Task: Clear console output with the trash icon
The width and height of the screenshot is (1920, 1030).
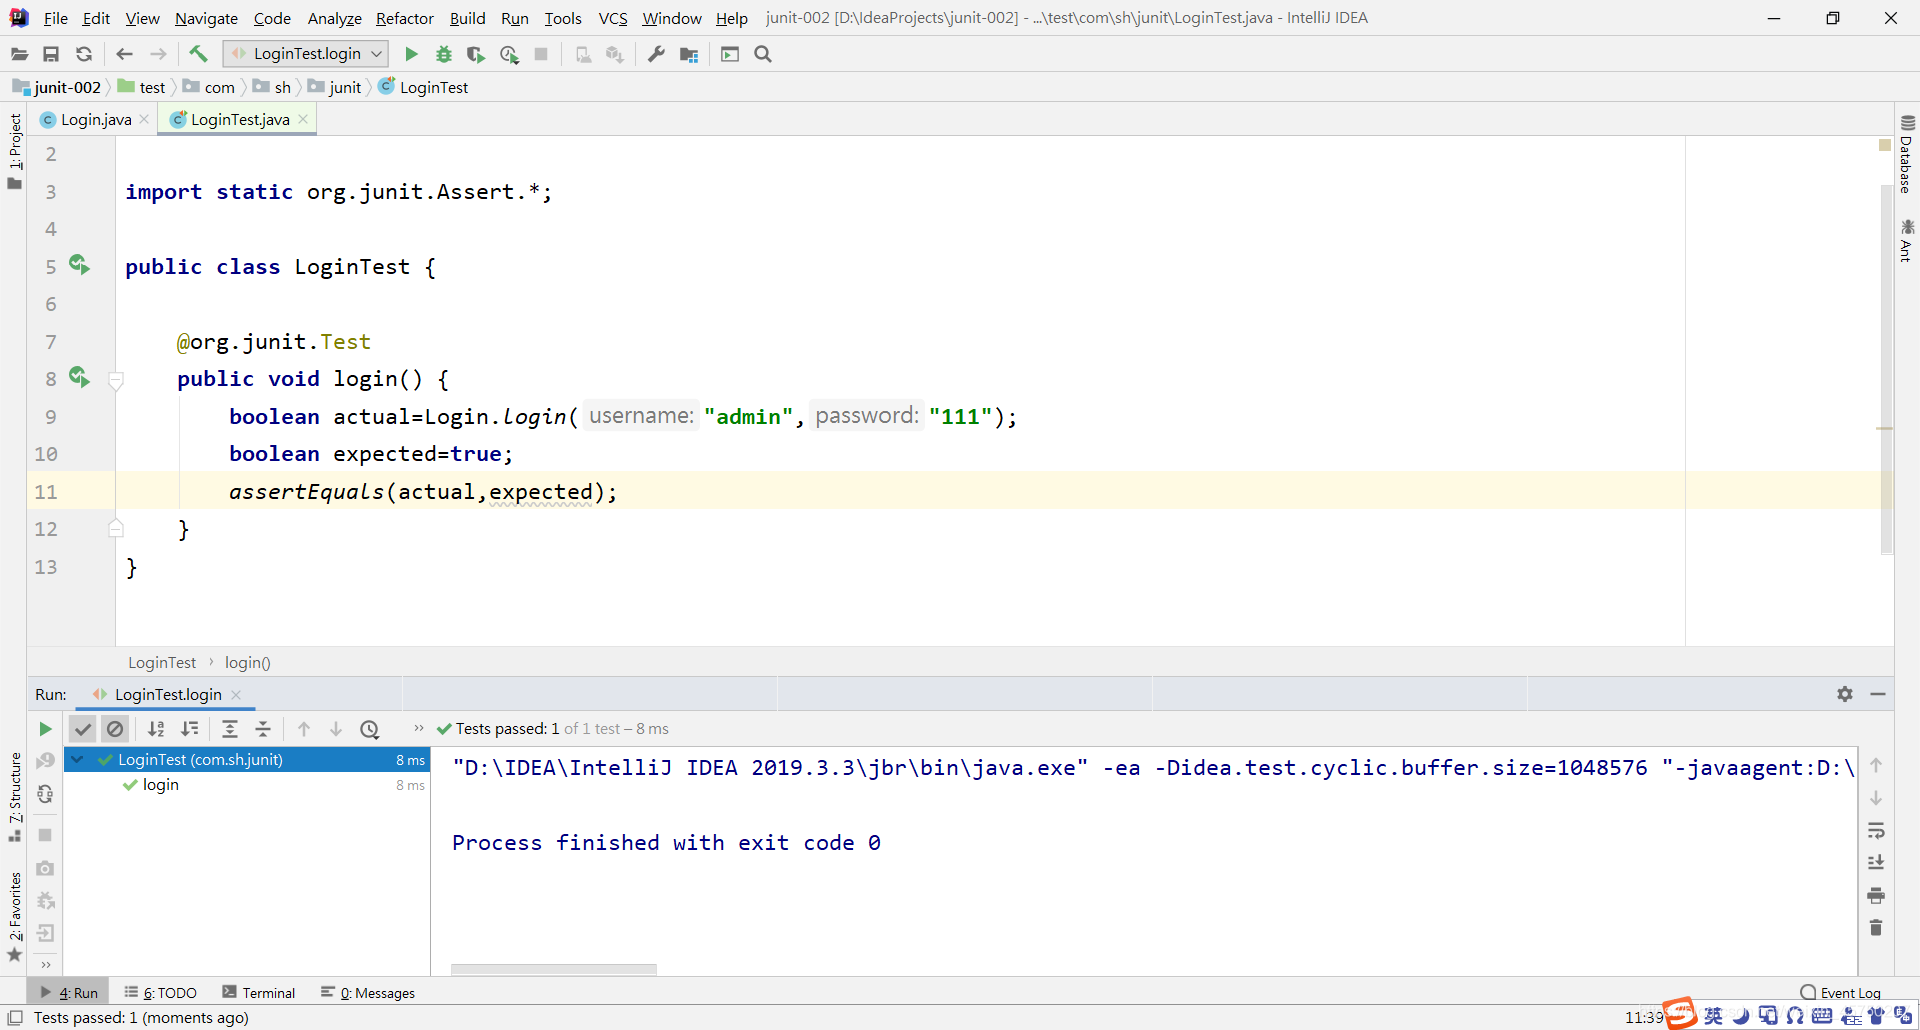Action: point(1876,928)
